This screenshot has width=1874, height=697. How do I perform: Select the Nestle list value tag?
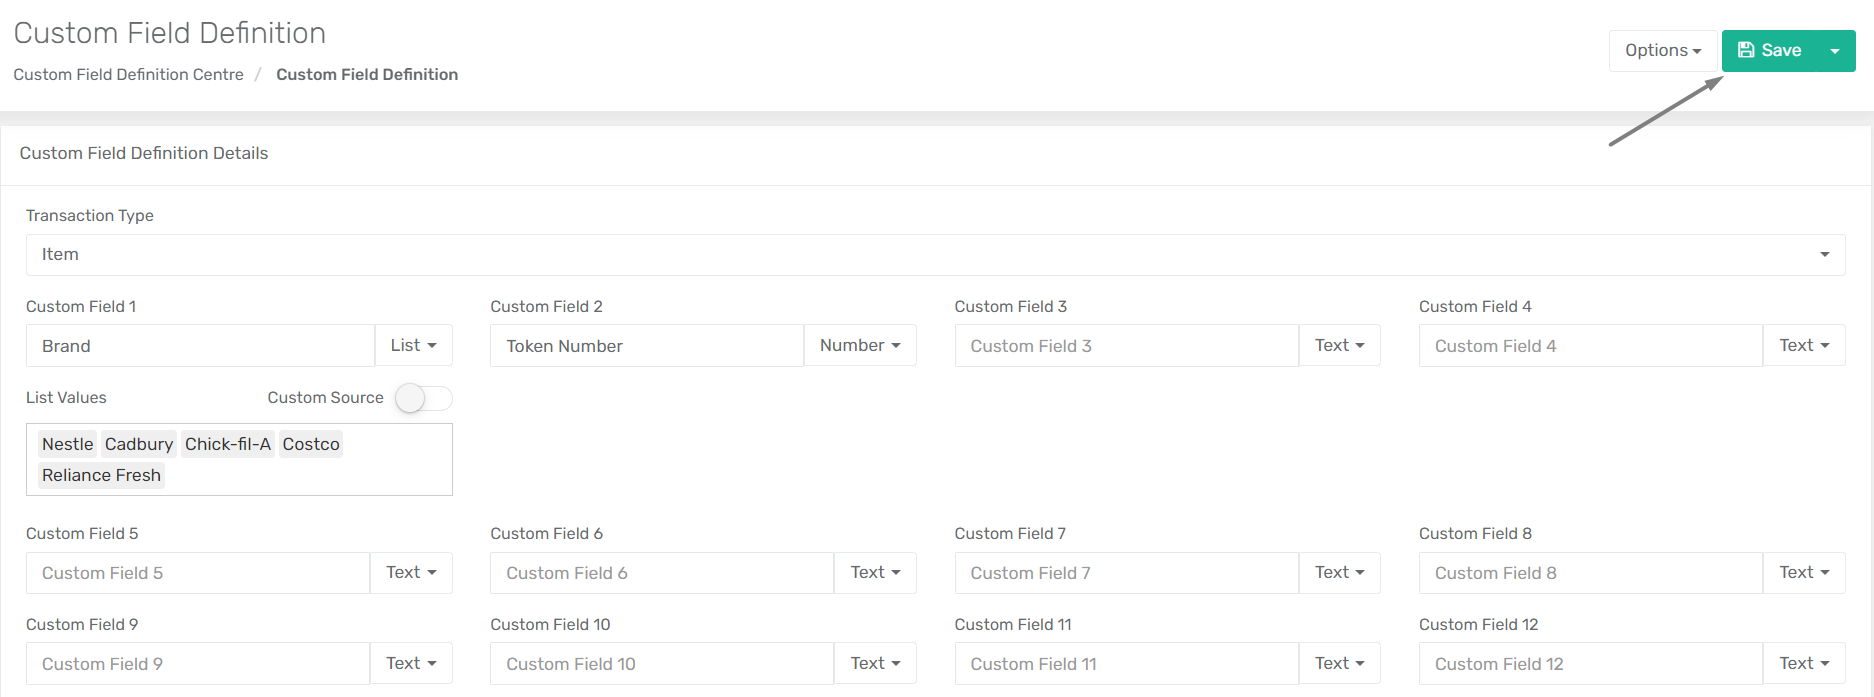pyautogui.click(x=67, y=444)
